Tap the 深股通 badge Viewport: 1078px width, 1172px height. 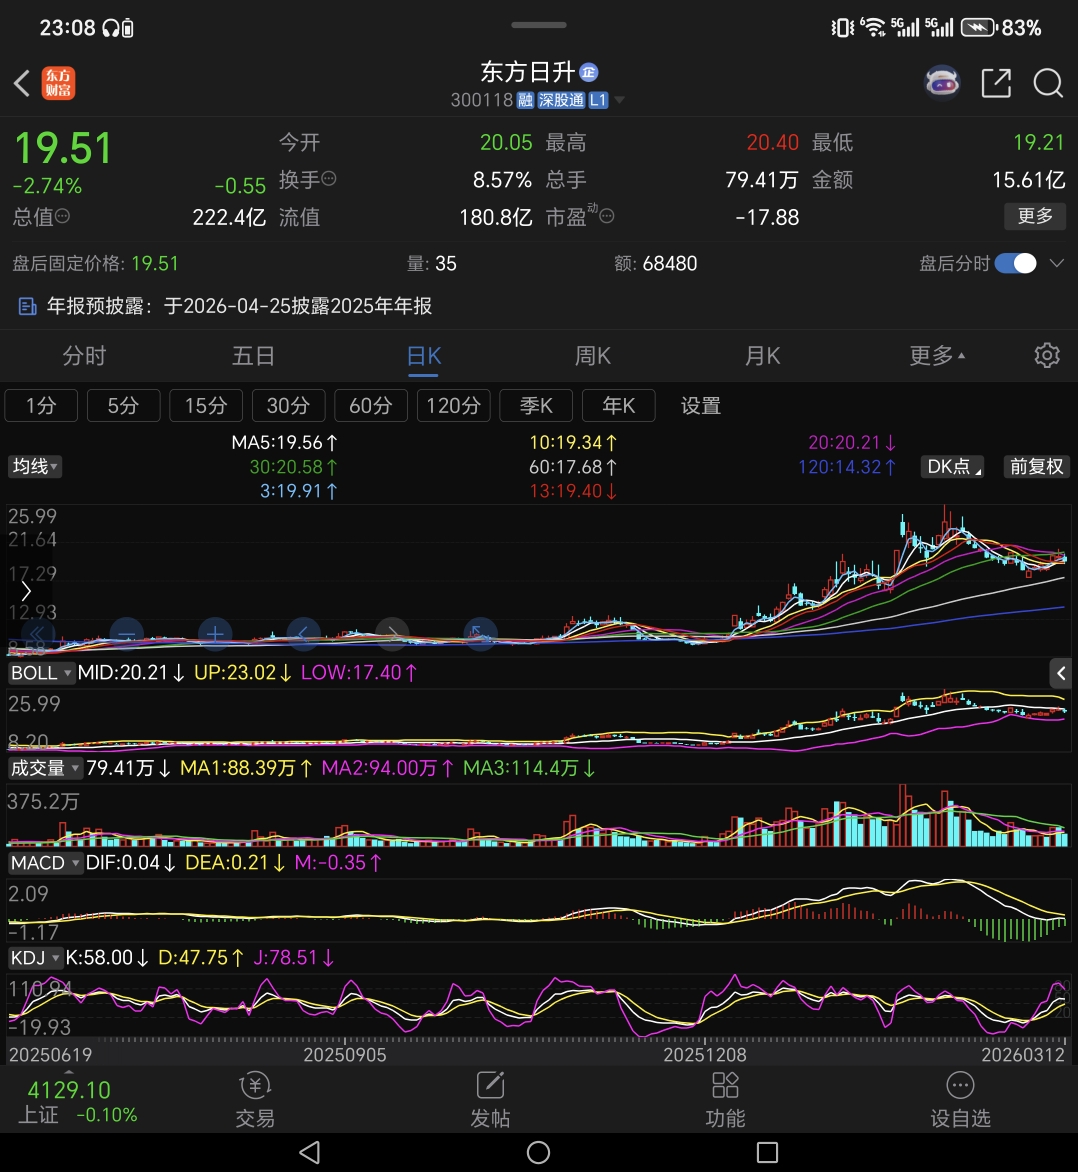tap(561, 100)
